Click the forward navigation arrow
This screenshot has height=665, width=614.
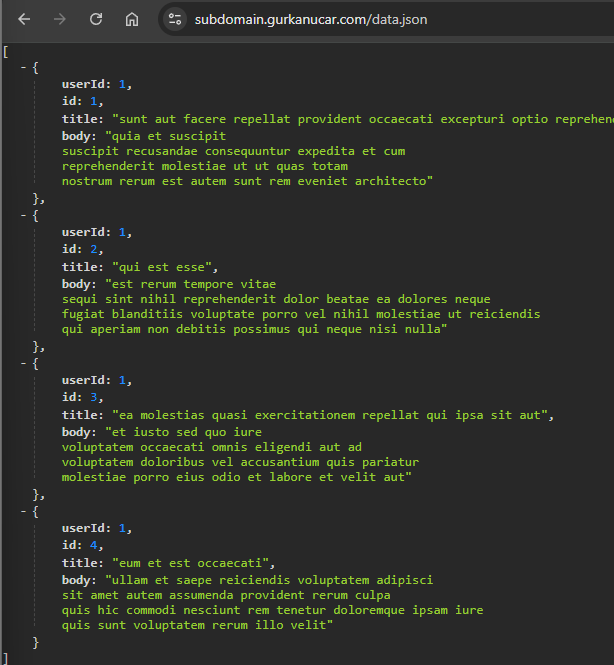(60, 19)
